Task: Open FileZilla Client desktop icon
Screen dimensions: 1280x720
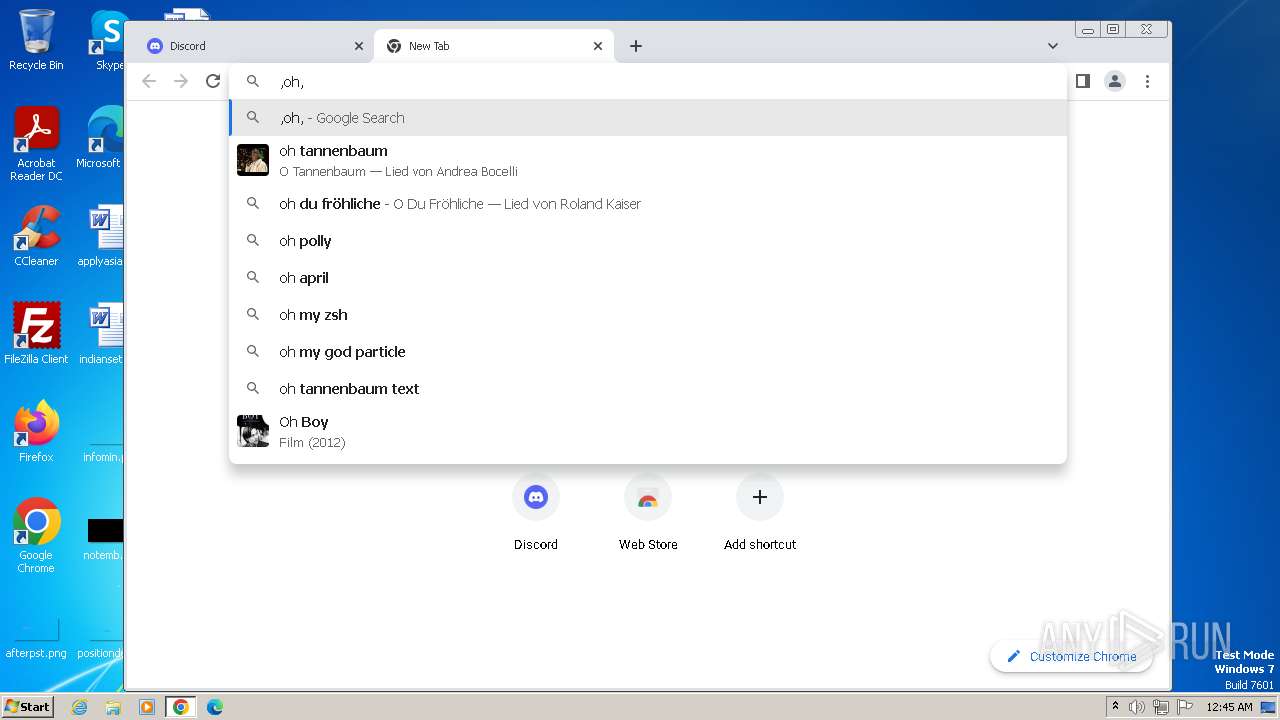Action: (36, 333)
